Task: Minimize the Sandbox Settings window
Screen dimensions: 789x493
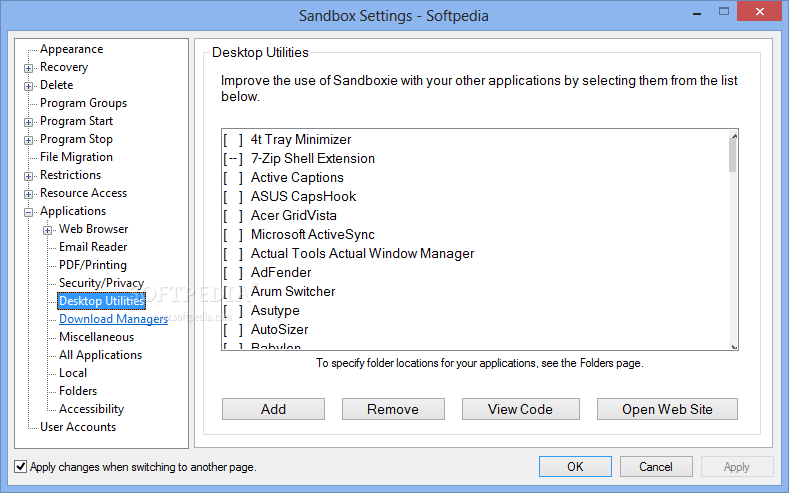Action: tap(697, 13)
